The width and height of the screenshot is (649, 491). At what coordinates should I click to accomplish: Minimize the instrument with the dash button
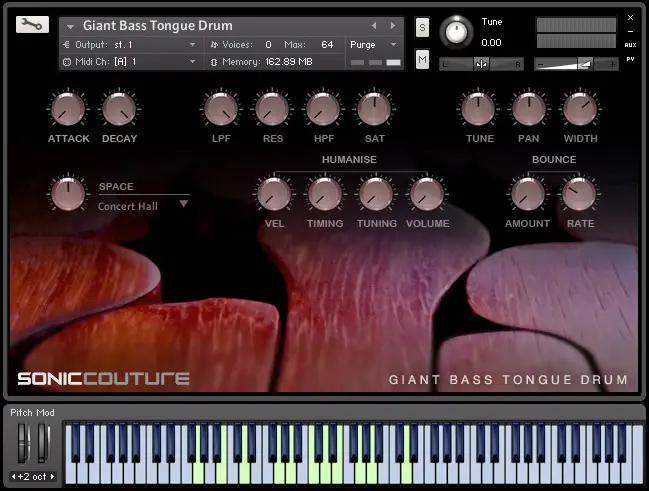click(x=630, y=31)
